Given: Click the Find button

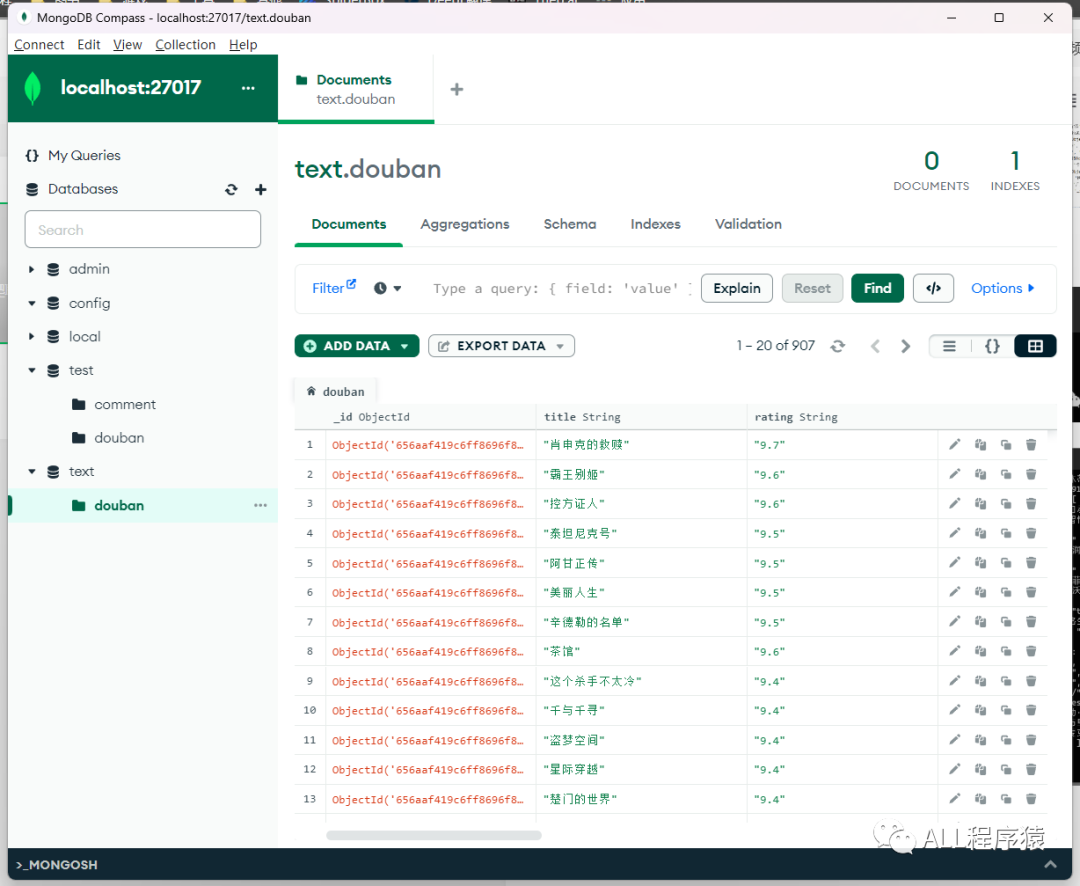Looking at the screenshot, I should (x=878, y=288).
